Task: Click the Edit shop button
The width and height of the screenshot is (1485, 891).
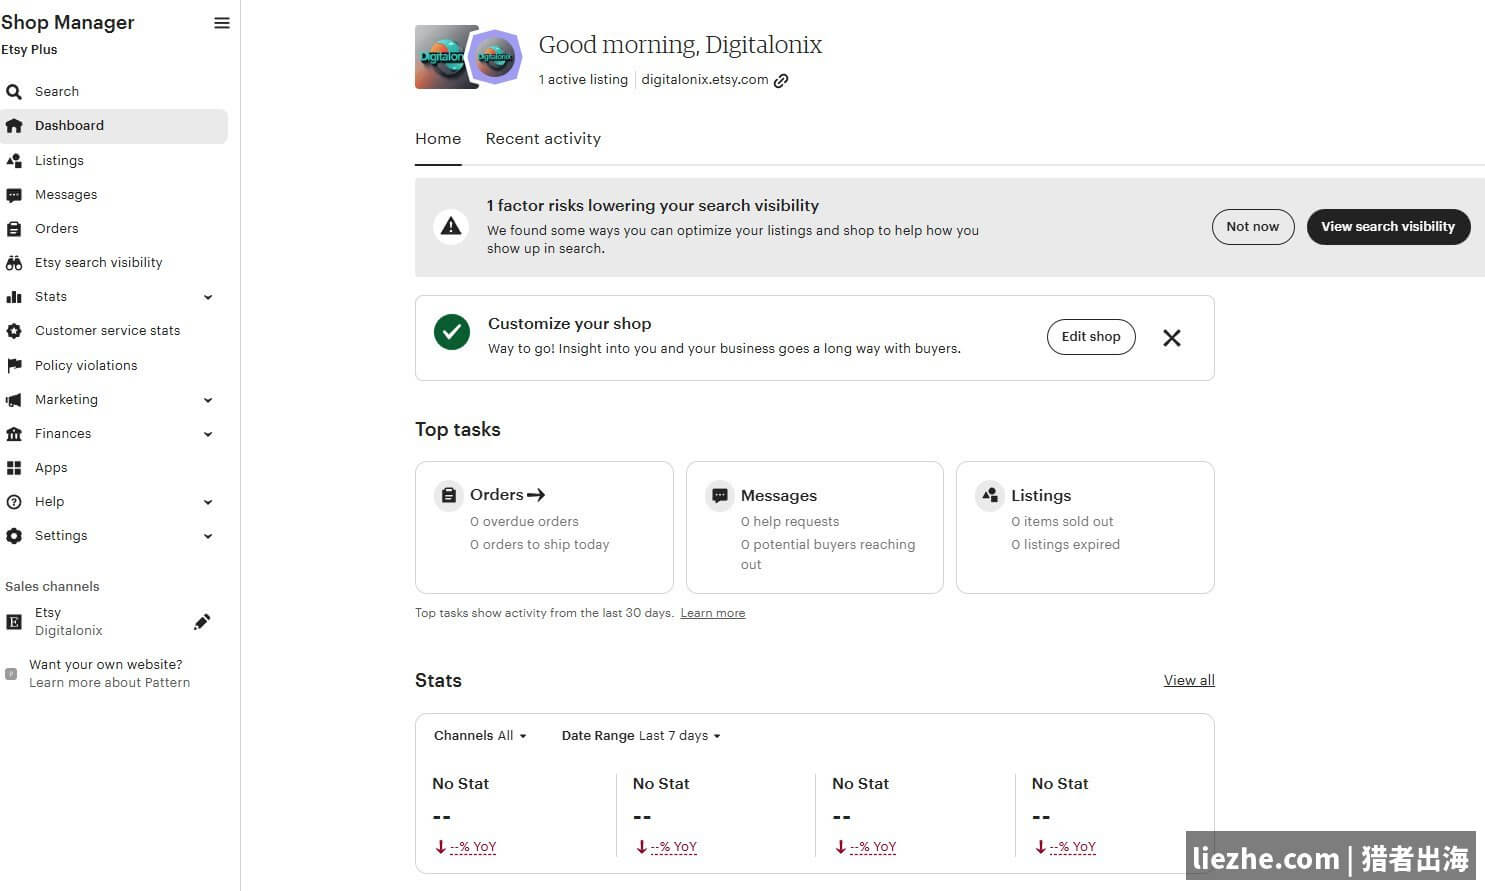Action: (1091, 337)
